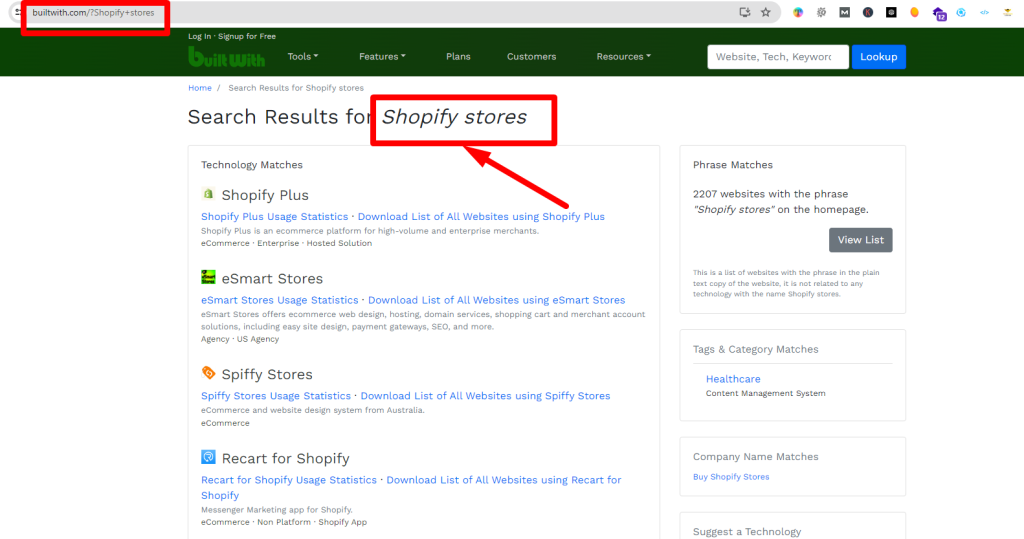Open the yellow extension icon at toolbar end
1024x539 pixels.
pyautogui.click(x=1008, y=12)
